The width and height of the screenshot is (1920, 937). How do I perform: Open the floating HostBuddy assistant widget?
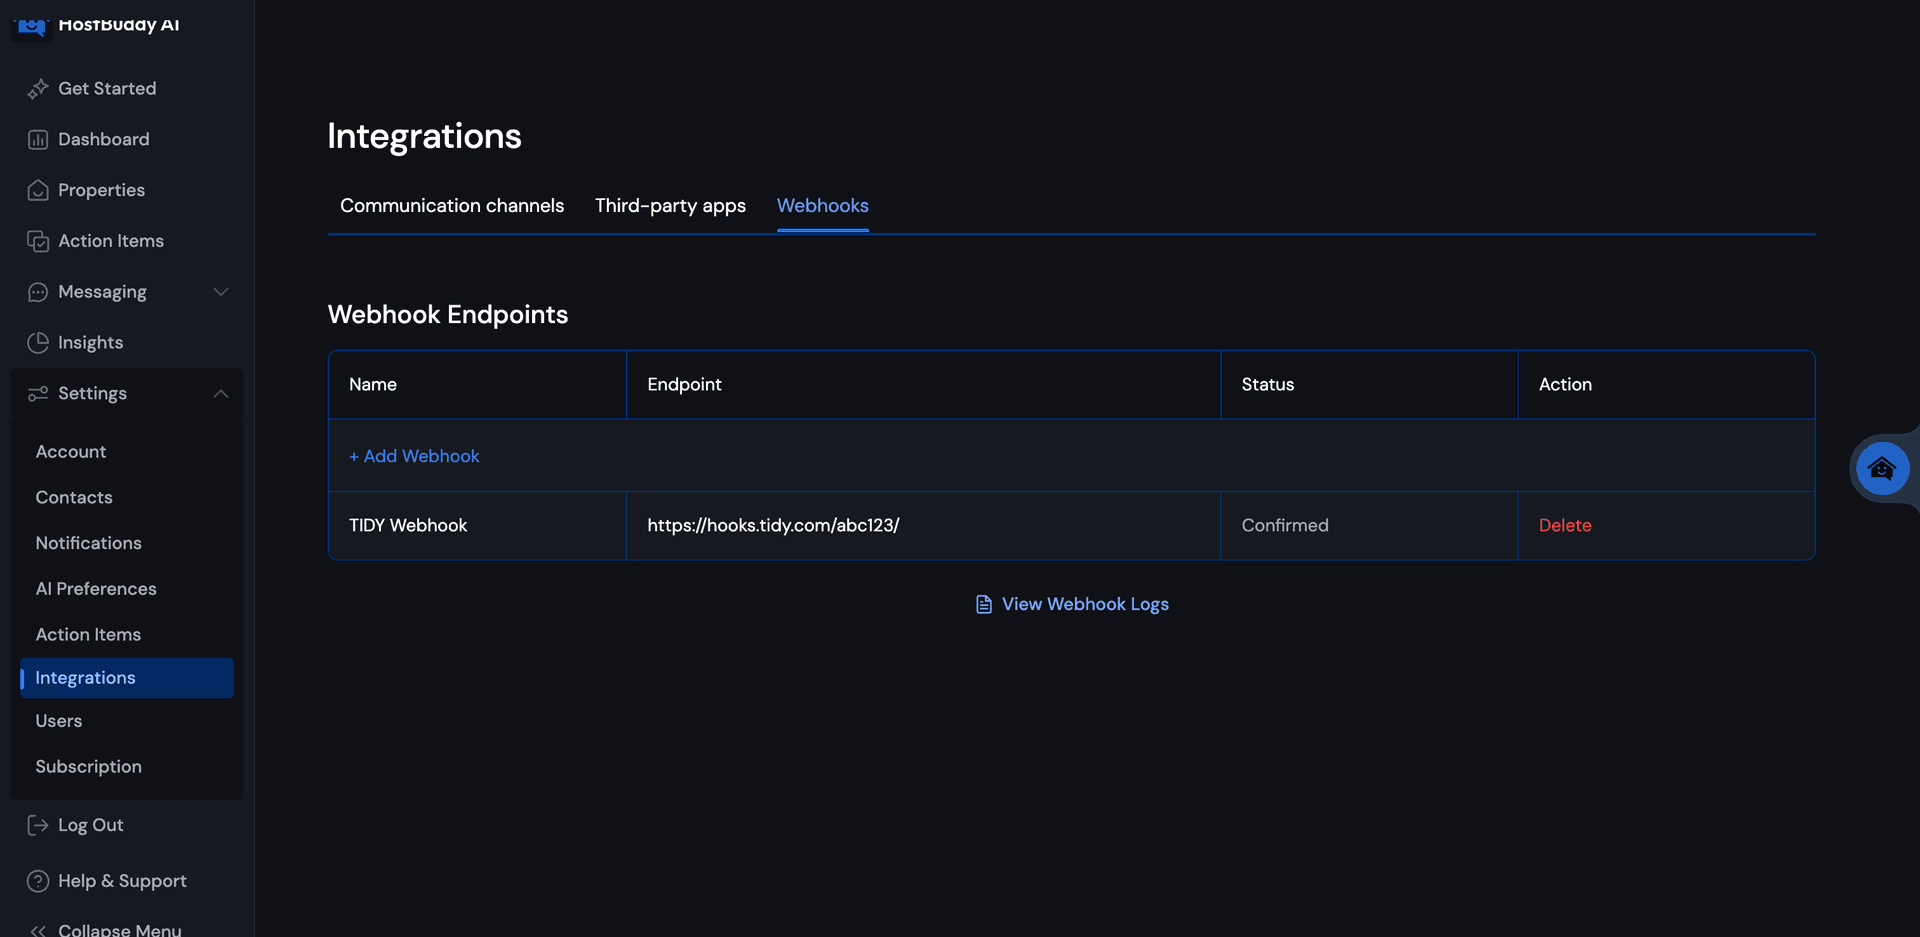pos(1882,468)
